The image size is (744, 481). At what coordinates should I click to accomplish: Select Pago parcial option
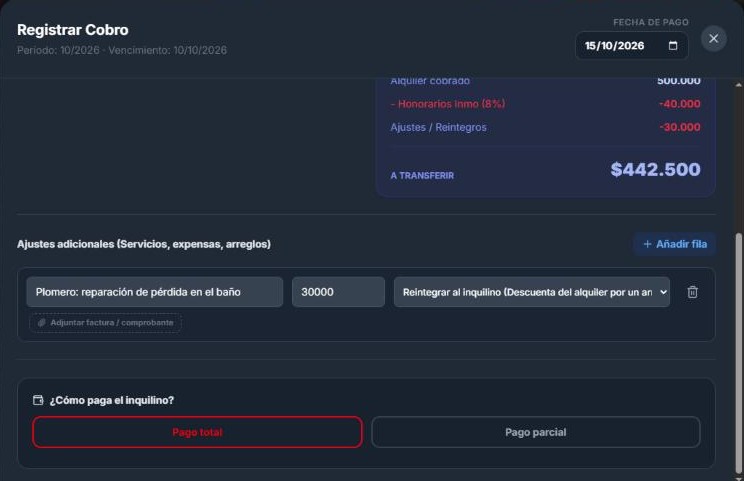536,432
